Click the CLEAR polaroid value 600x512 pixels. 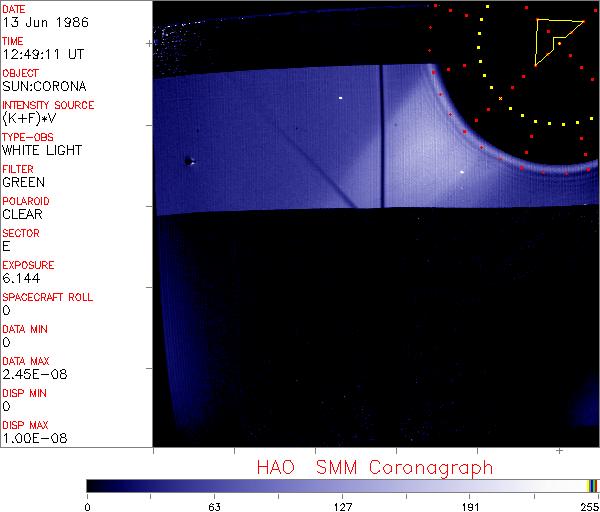pos(22,214)
